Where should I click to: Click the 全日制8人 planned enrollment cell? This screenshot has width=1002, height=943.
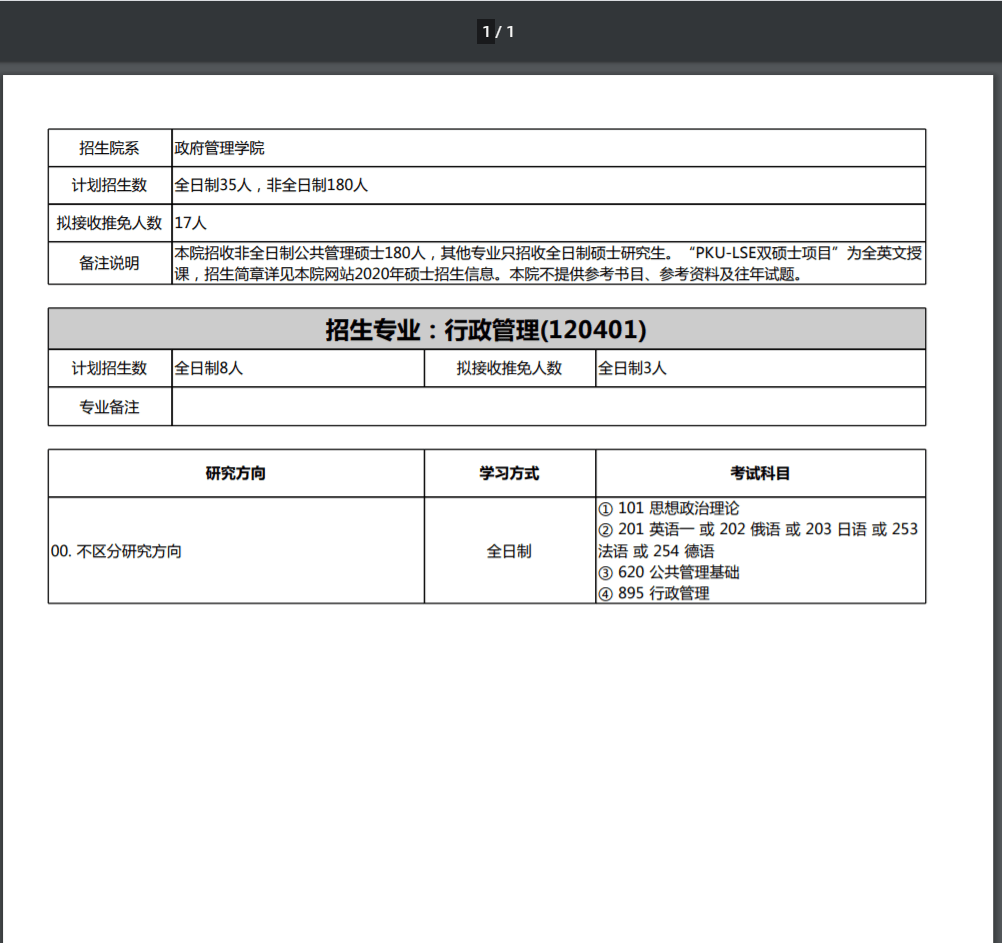[210, 368]
